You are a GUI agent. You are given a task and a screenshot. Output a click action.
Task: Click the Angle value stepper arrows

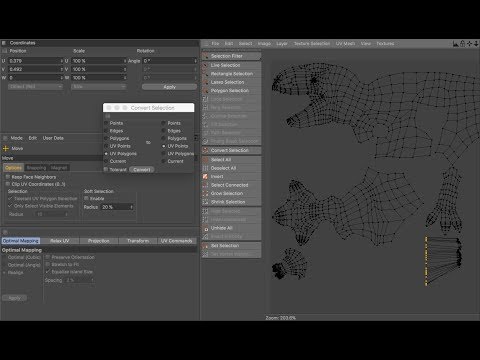point(195,61)
